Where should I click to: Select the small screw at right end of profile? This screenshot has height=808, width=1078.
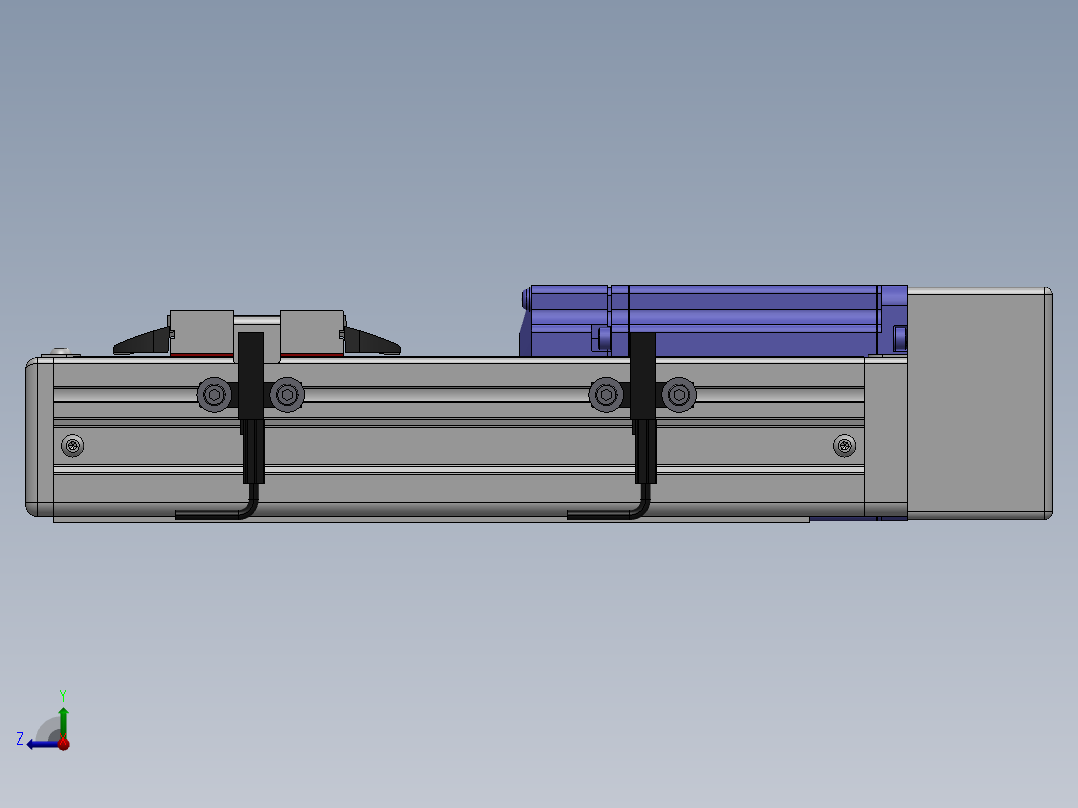[x=844, y=446]
